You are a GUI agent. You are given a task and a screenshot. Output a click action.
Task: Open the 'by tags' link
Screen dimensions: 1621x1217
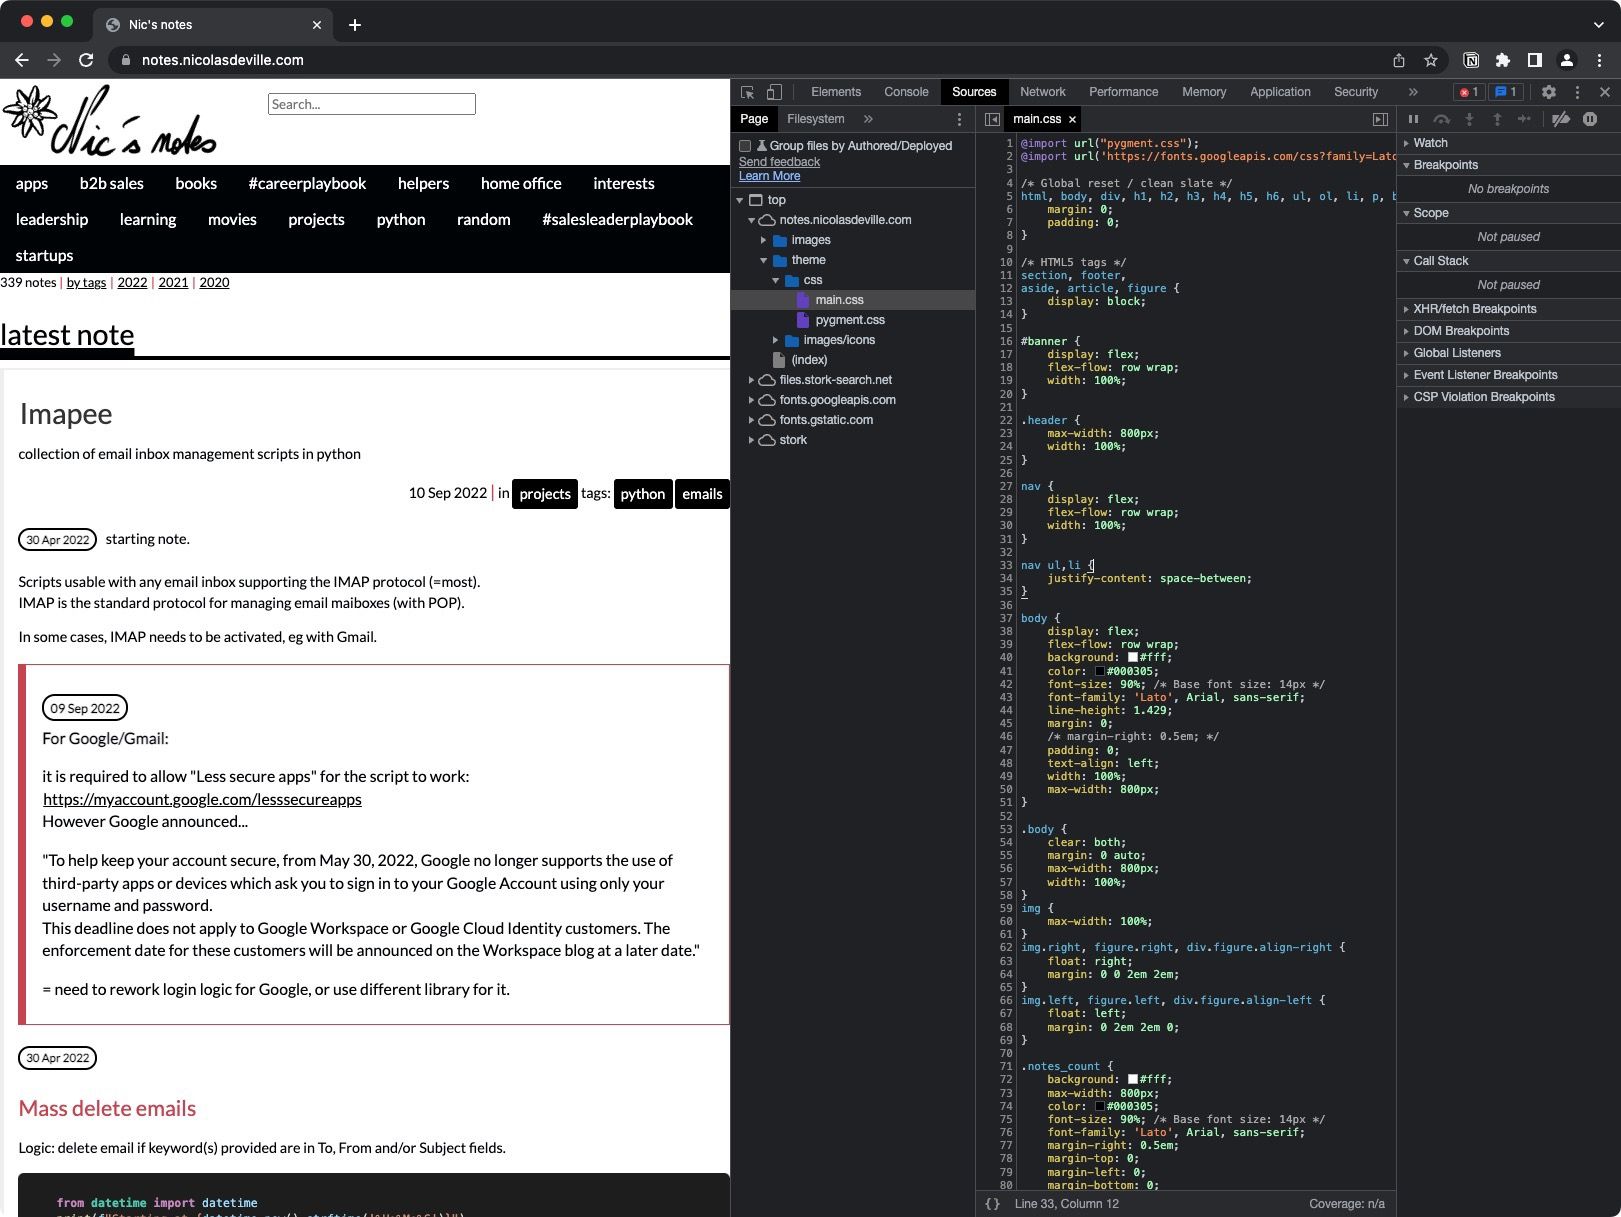click(x=86, y=283)
